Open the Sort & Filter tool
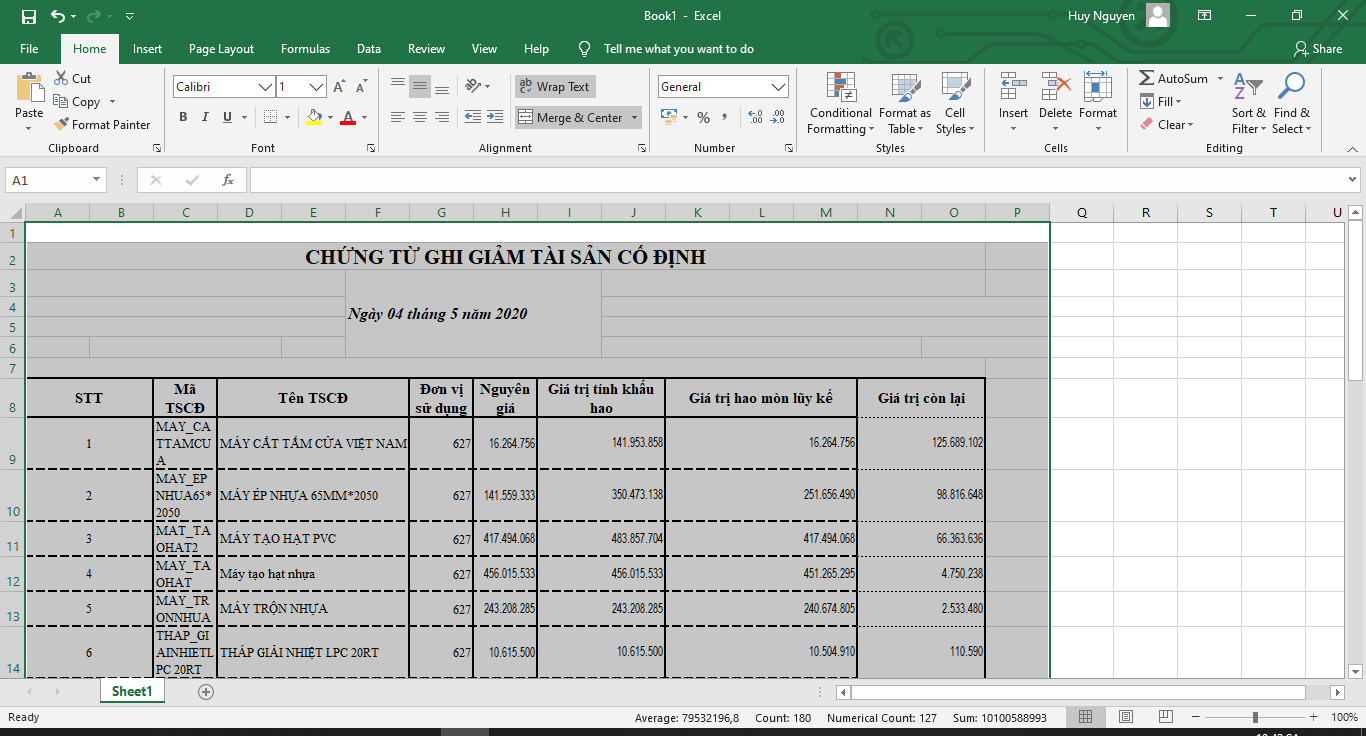The image size is (1366, 736). point(1248,104)
